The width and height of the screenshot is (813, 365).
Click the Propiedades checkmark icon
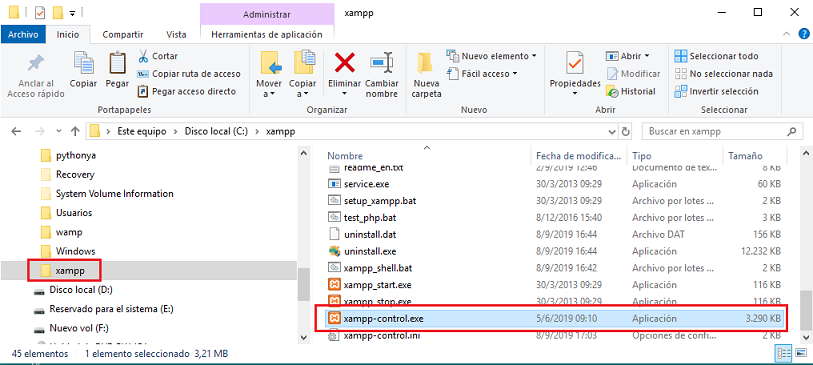point(574,63)
